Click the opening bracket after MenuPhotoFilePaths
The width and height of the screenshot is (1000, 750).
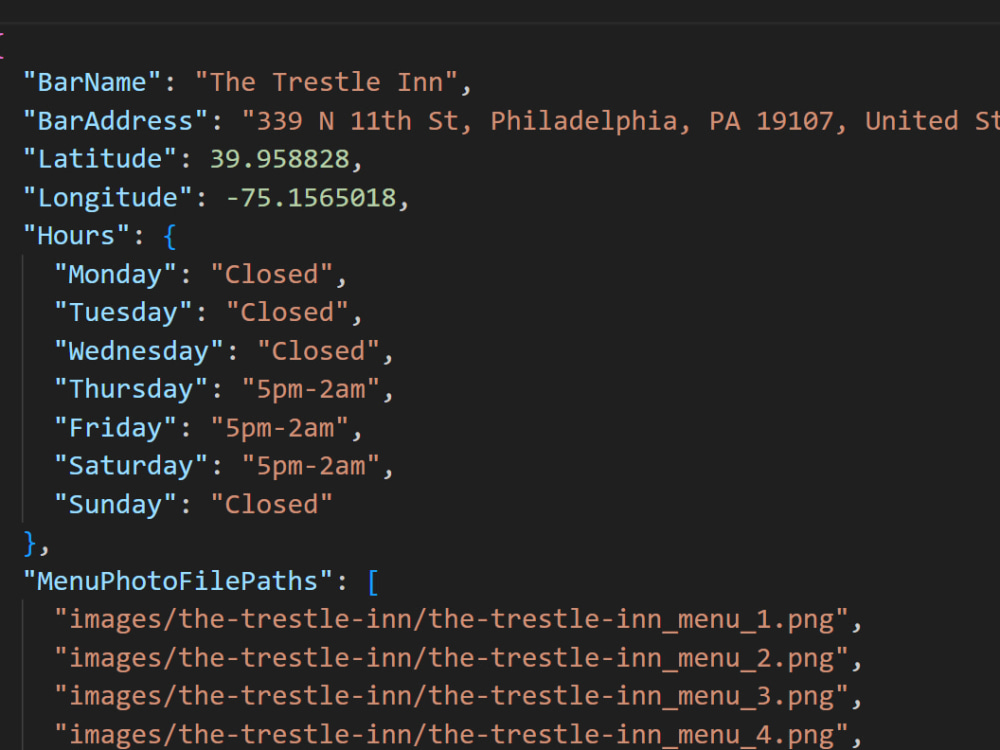[373, 582]
